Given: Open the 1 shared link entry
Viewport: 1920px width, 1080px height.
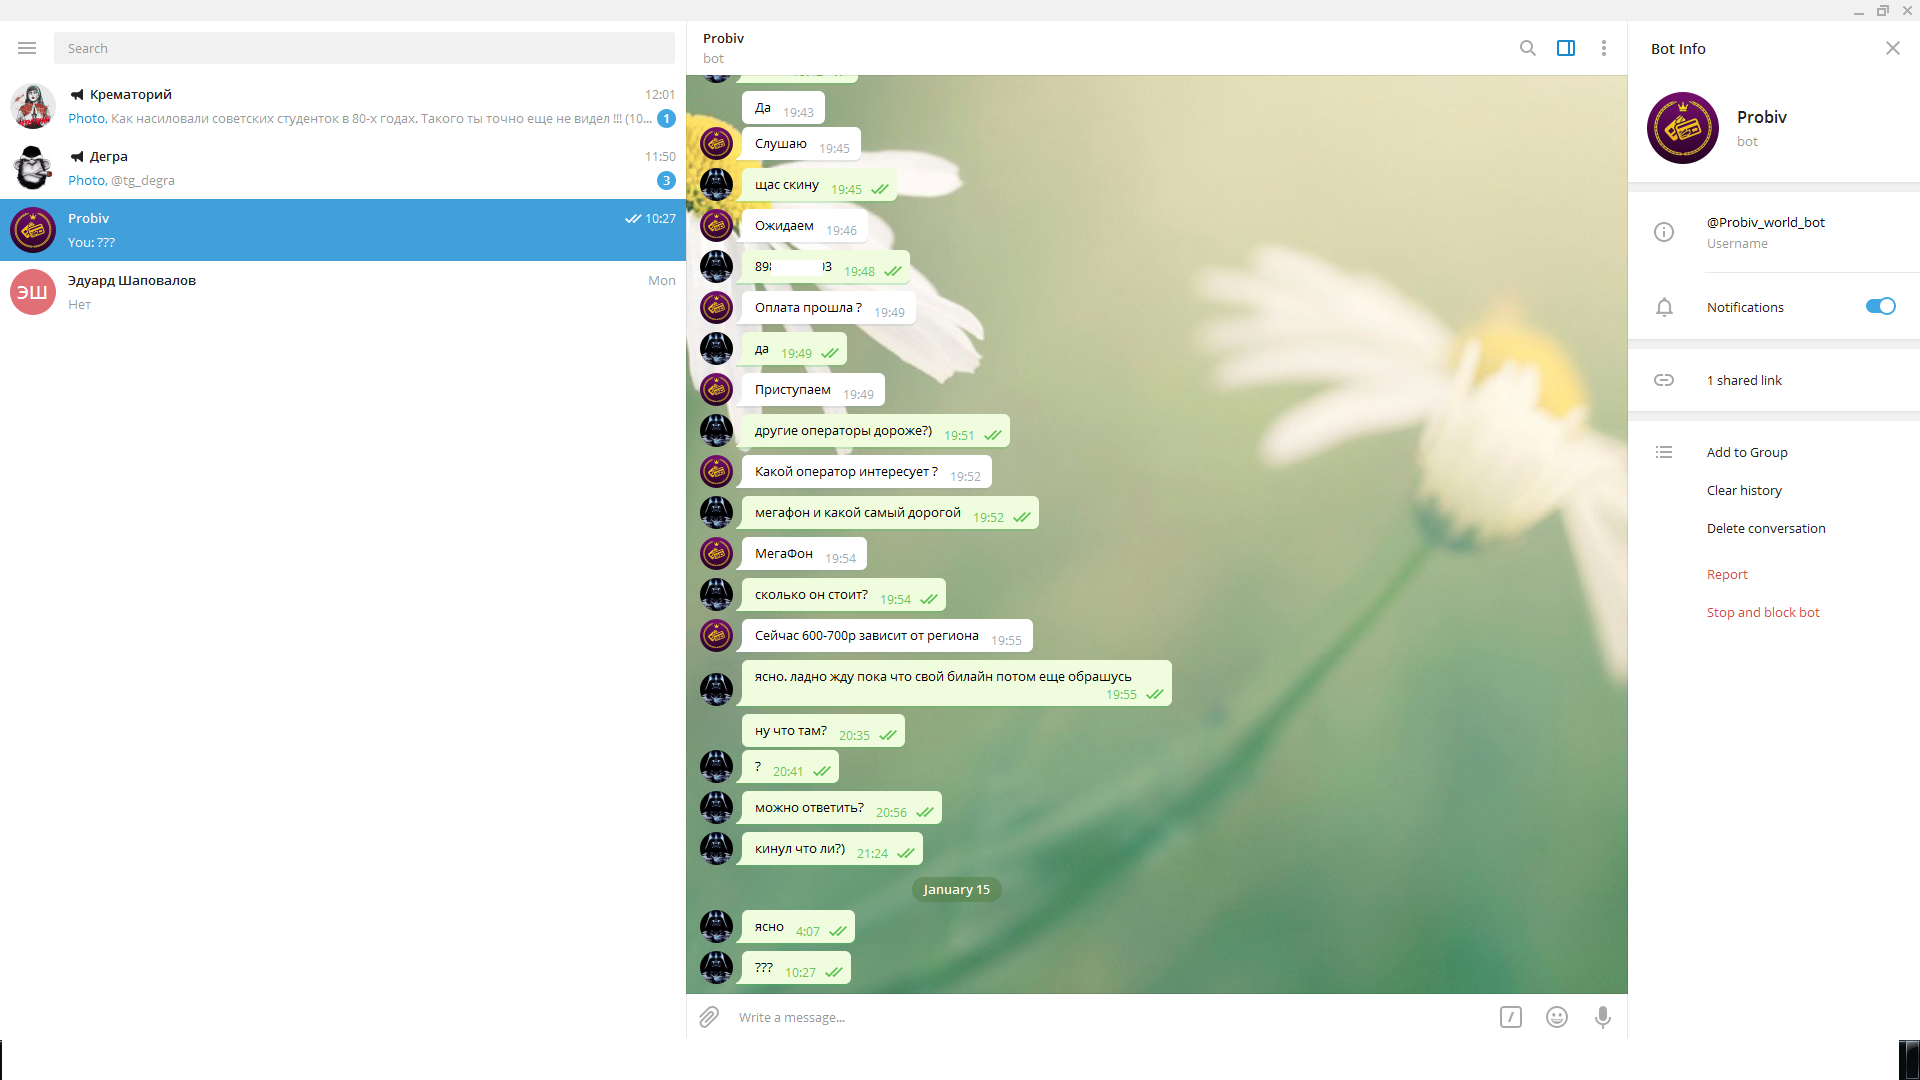Looking at the screenshot, I should tap(1743, 380).
